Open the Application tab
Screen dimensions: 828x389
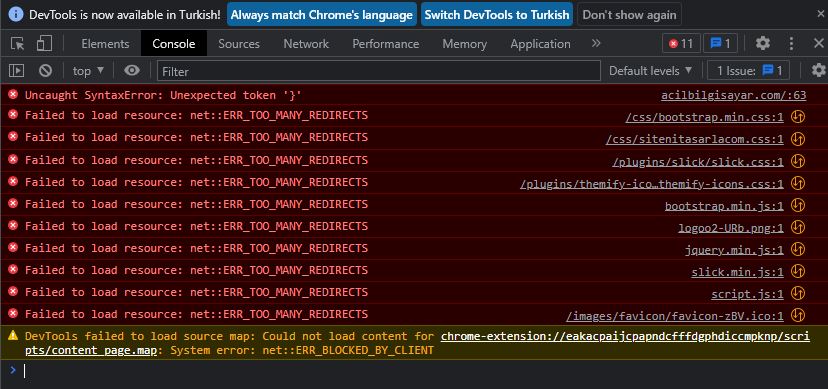coord(540,44)
